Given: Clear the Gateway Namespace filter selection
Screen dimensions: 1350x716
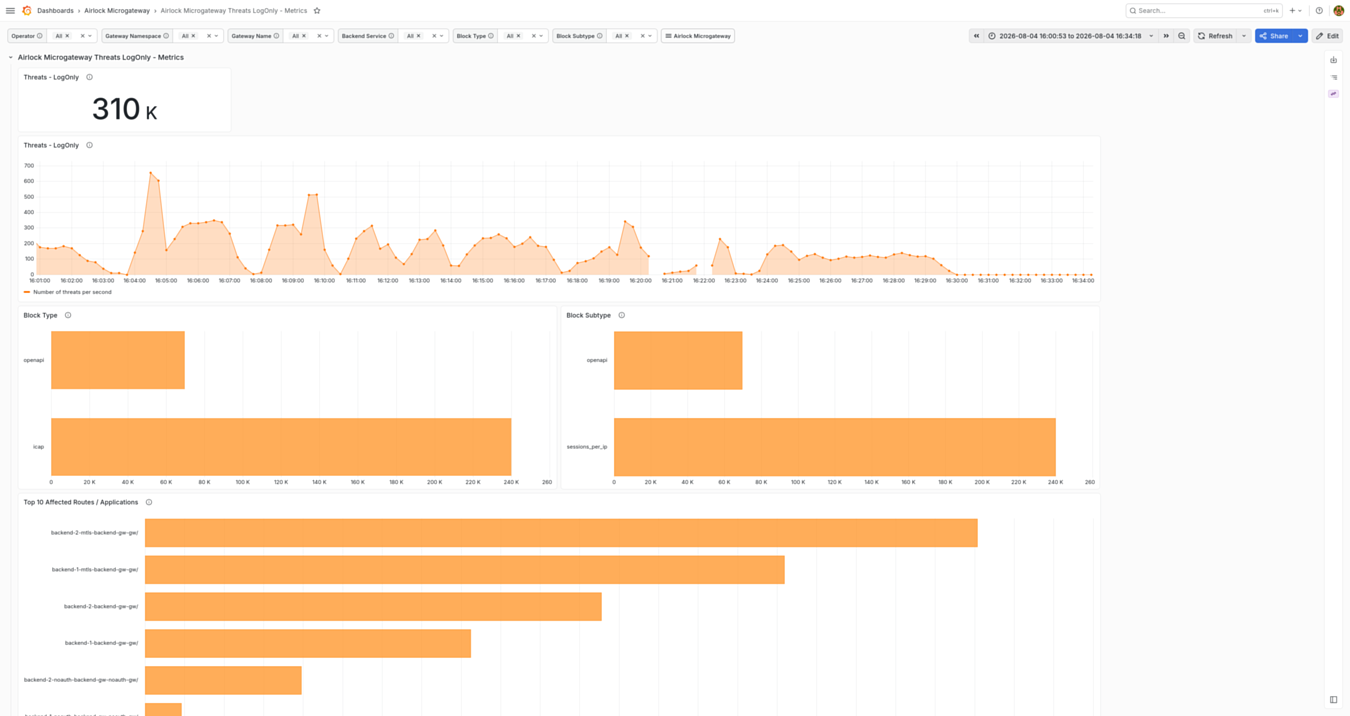Looking at the screenshot, I should pos(209,36).
